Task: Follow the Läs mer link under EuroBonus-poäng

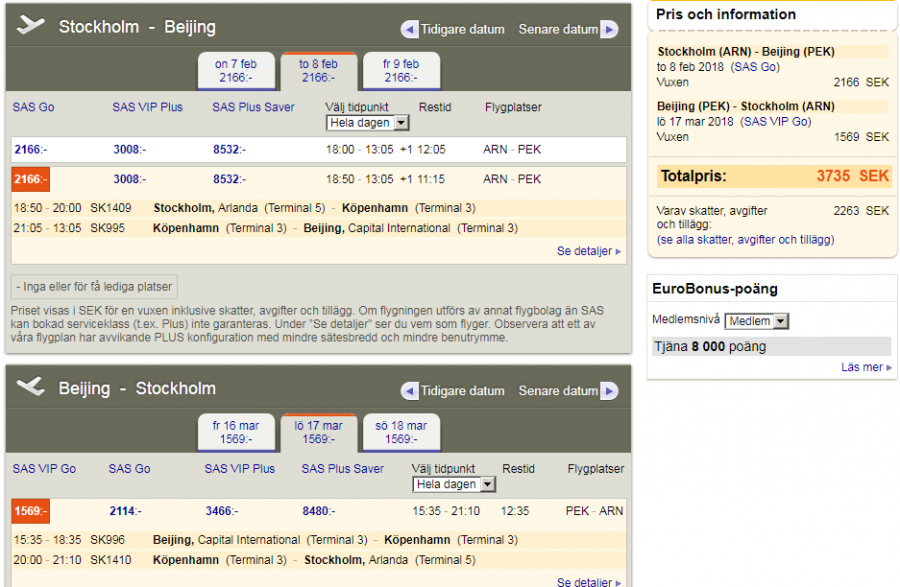Action: click(866, 367)
